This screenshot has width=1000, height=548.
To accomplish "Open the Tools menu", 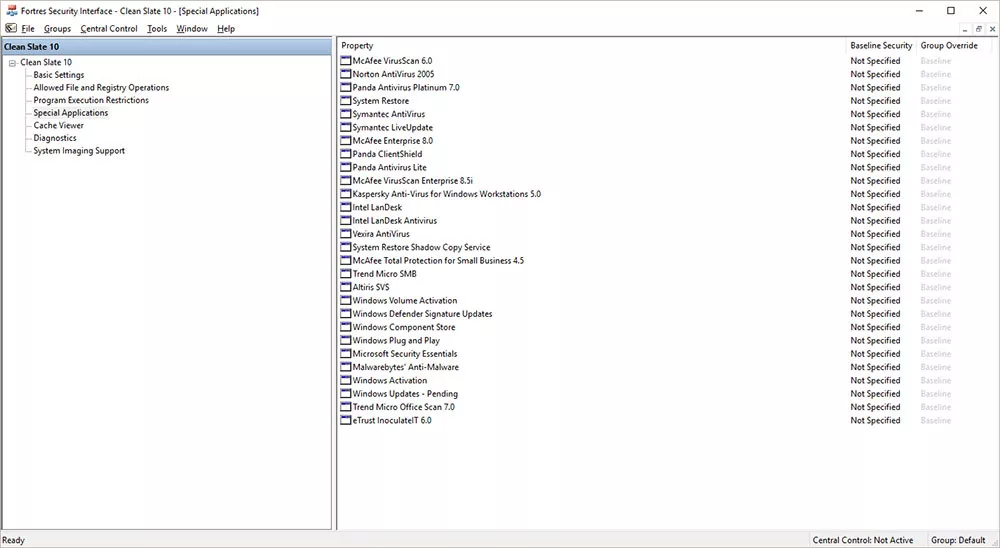I will (x=157, y=29).
